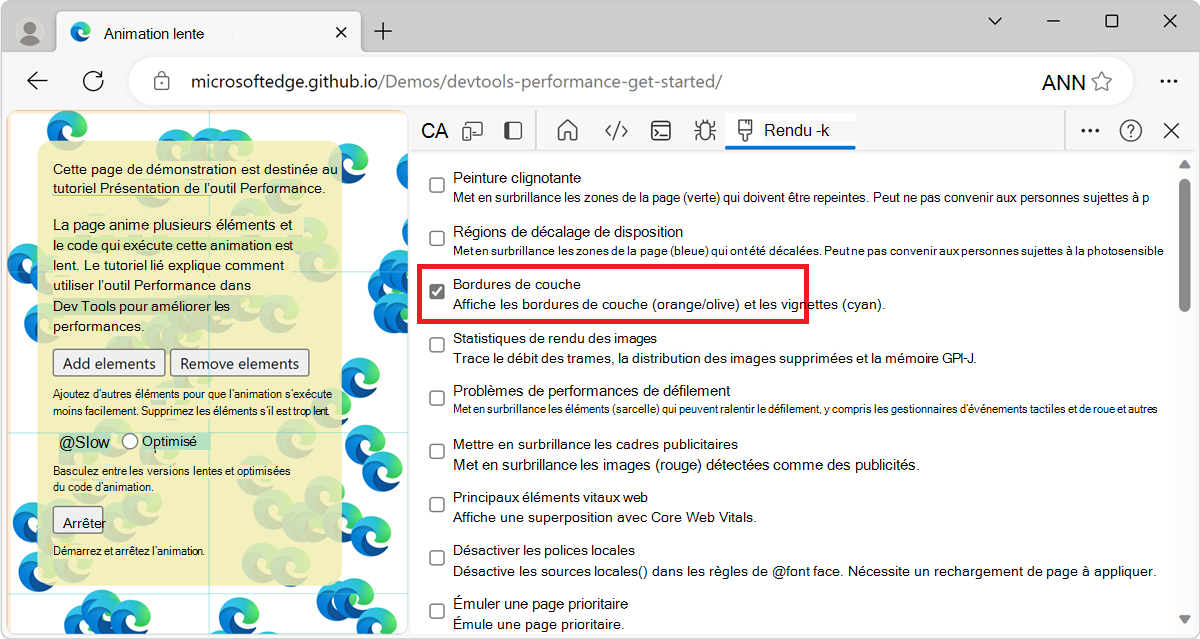Open a new browser tab
The image size is (1200, 639).
(x=383, y=32)
